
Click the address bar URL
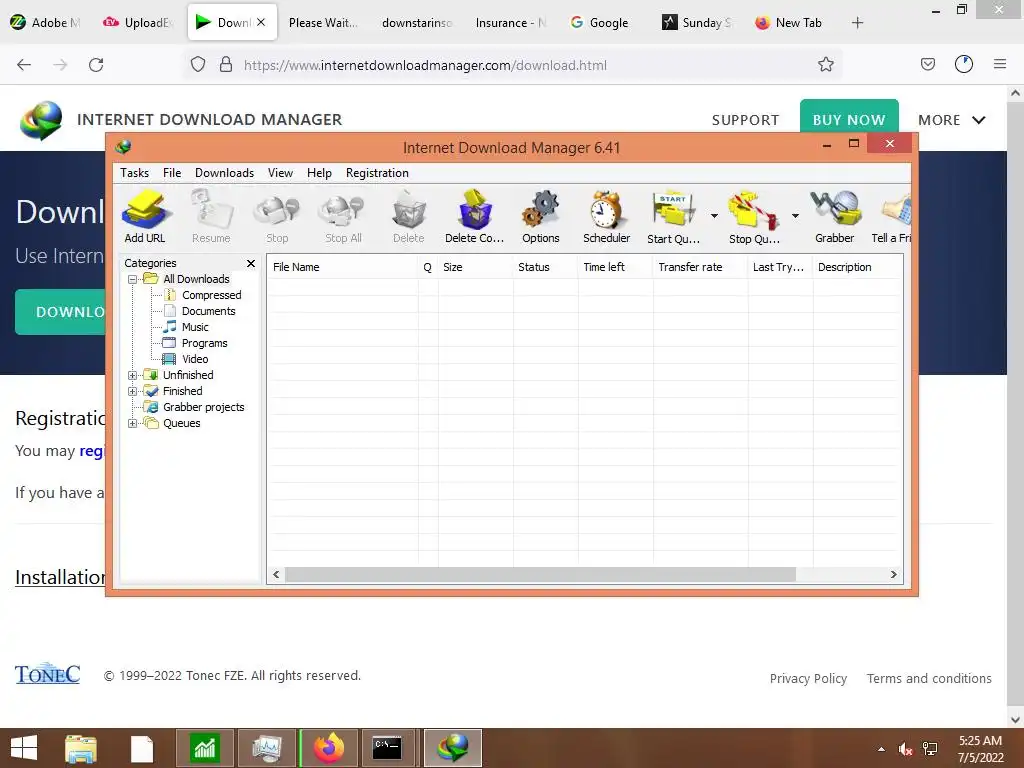425,65
